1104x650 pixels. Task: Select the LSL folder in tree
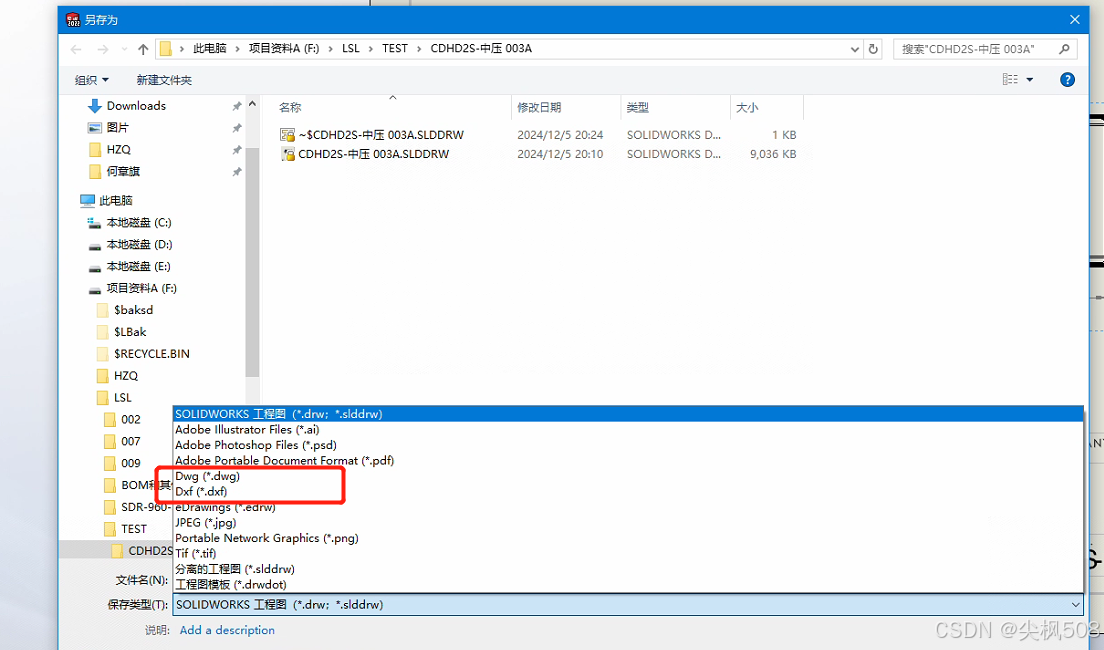click(x=123, y=397)
